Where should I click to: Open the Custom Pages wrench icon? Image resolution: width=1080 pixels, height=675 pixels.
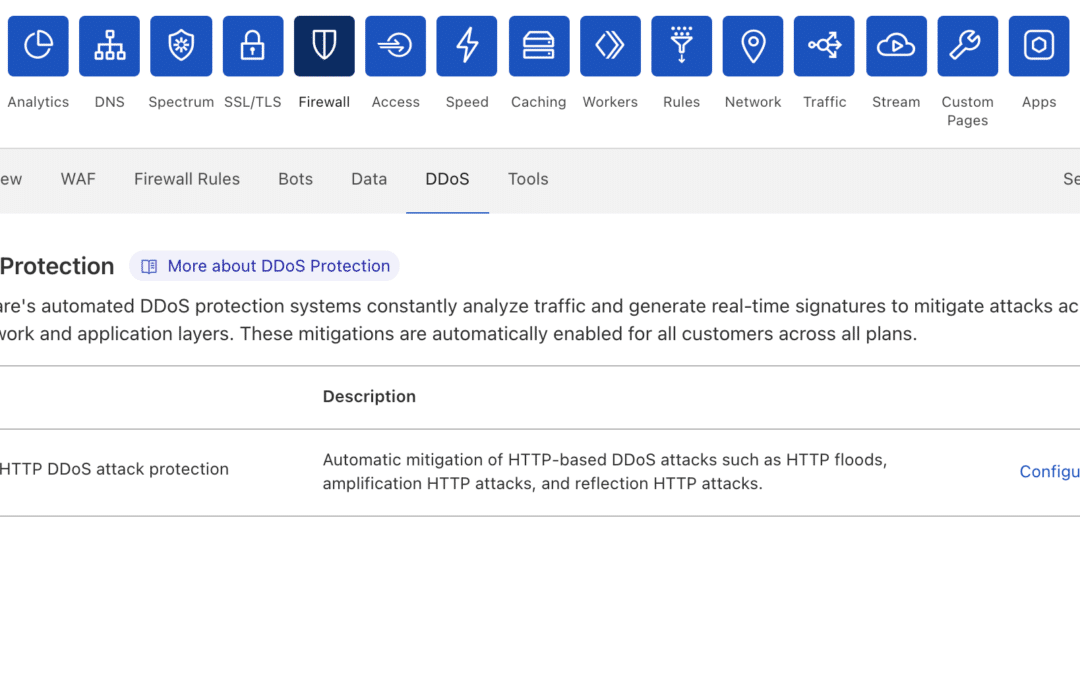[968, 45]
